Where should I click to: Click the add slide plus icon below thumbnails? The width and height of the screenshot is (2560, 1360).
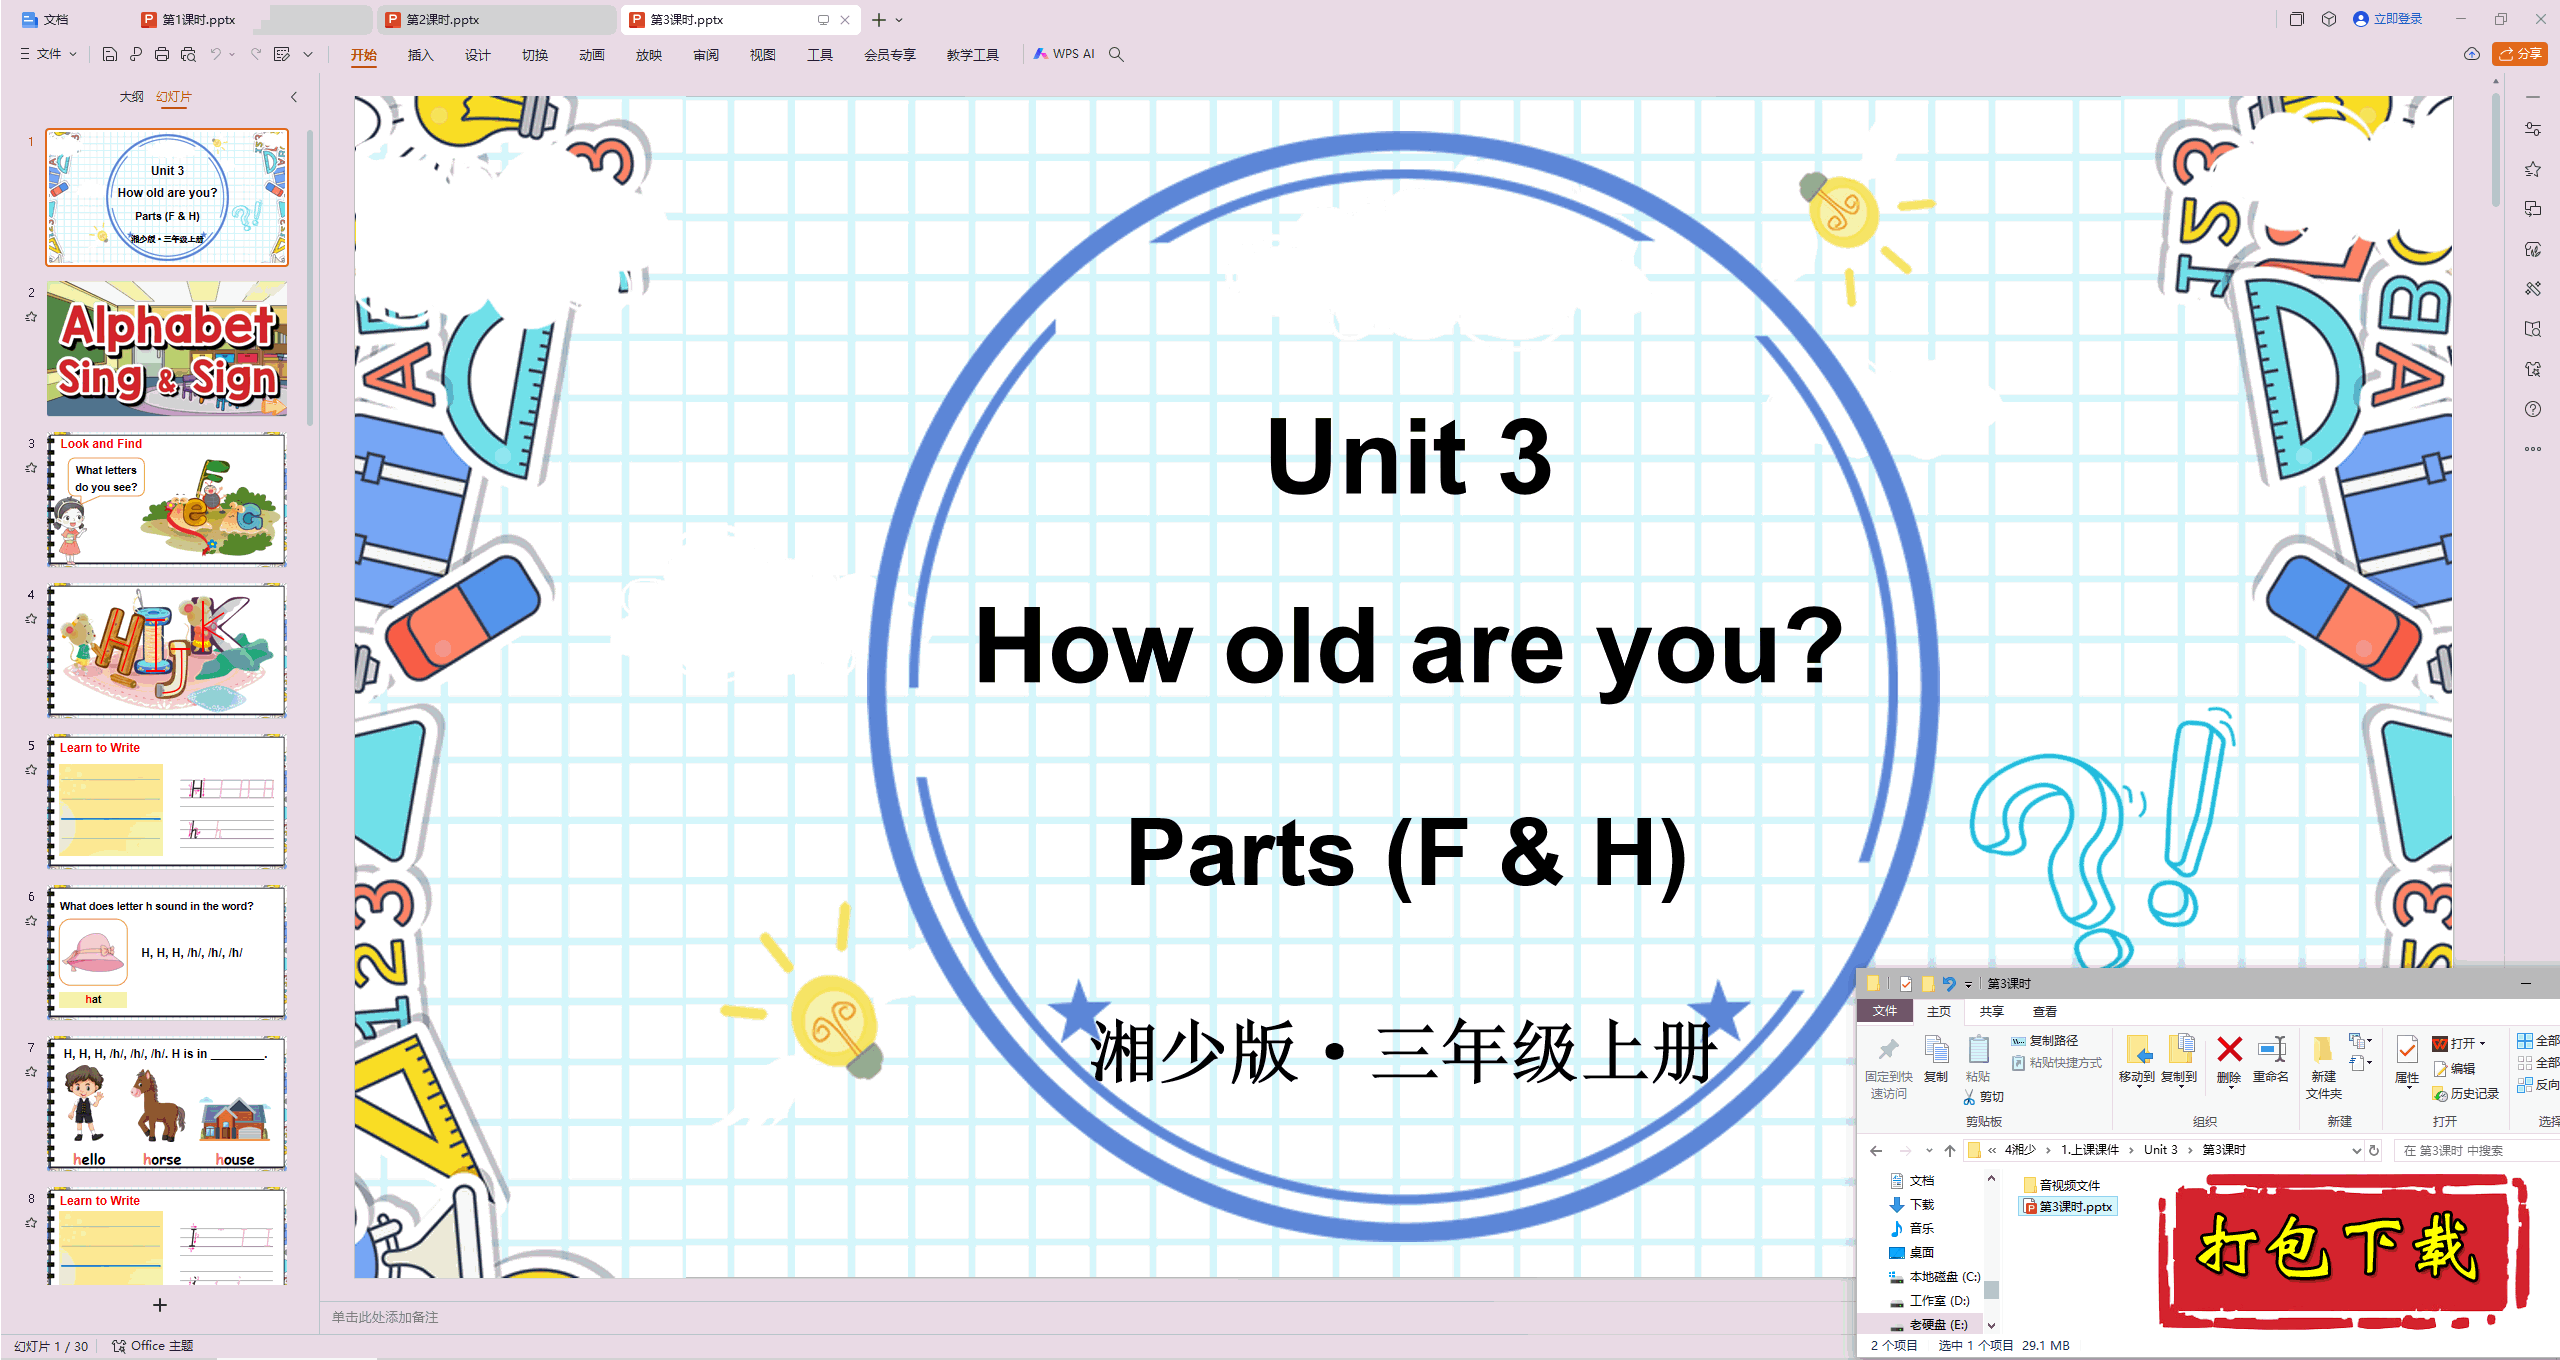(x=160, y=1305)
